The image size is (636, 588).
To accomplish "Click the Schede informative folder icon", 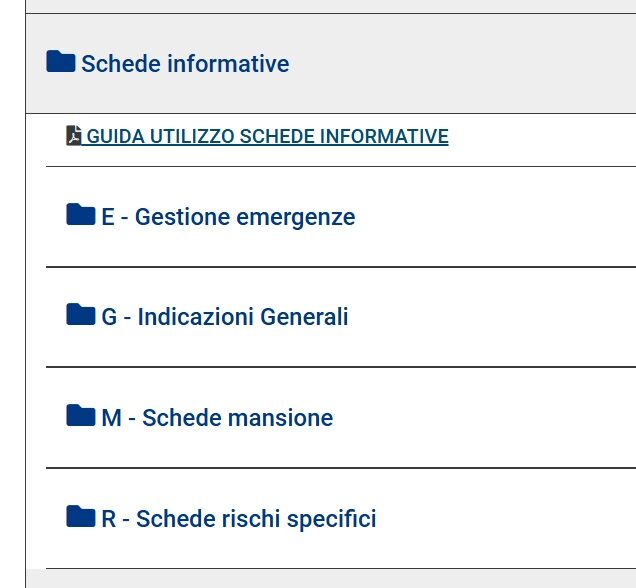I will (x=61, y=62).
